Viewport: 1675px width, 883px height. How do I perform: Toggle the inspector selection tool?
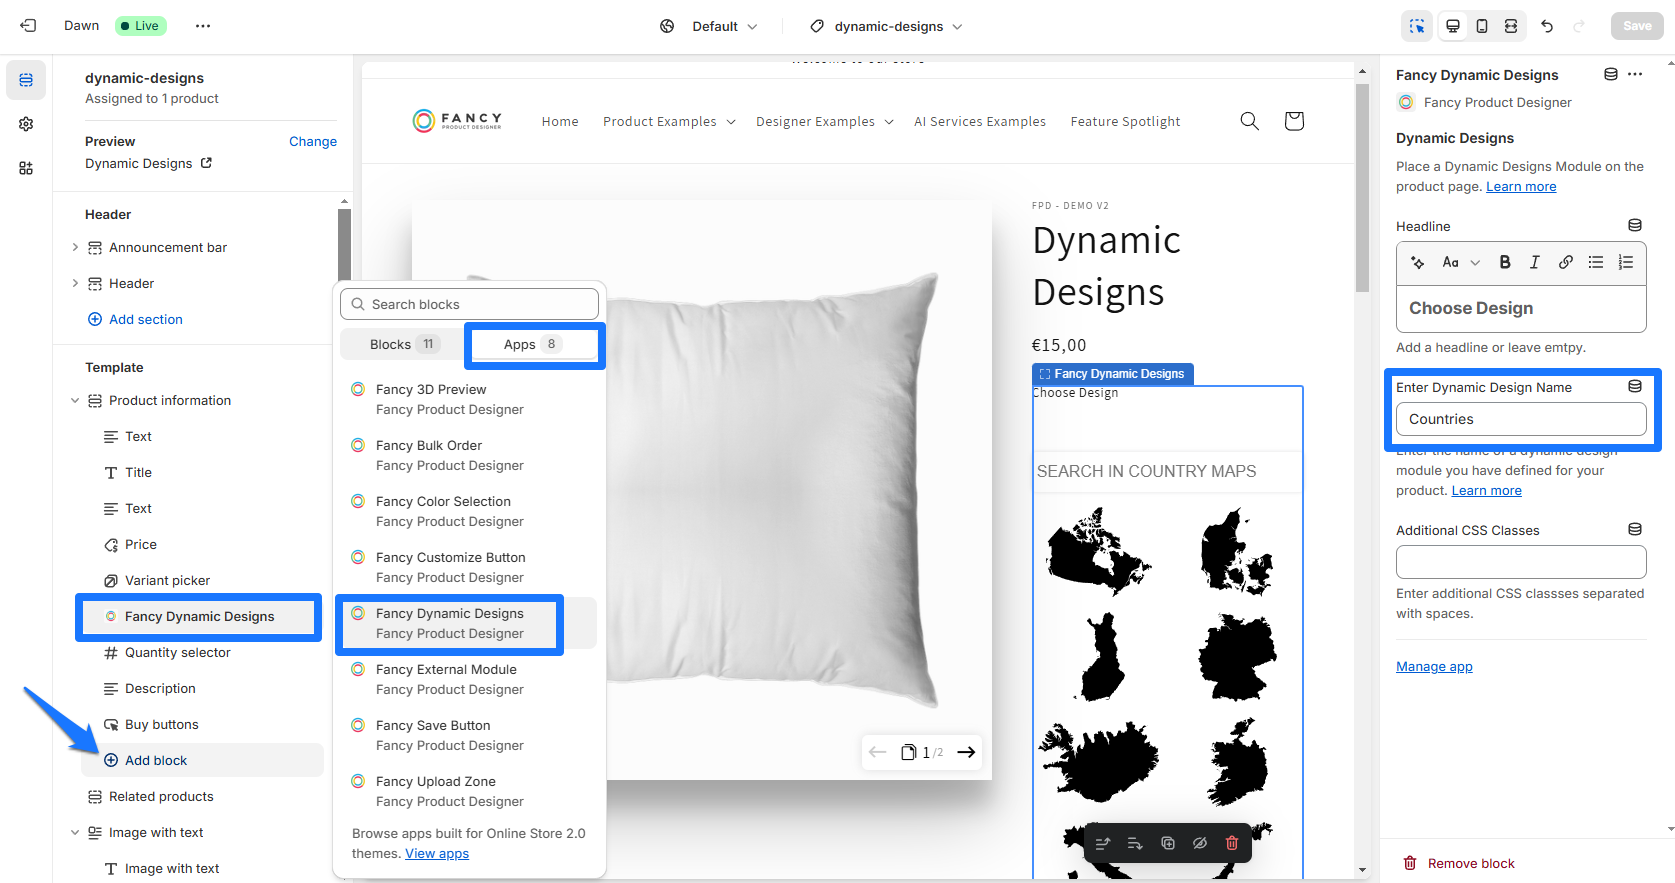pyautogui.click(x=1417, y=26)
